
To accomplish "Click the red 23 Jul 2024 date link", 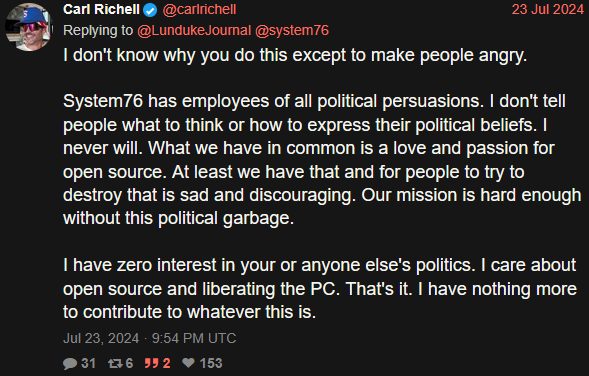I will click(x=547, y=9).
